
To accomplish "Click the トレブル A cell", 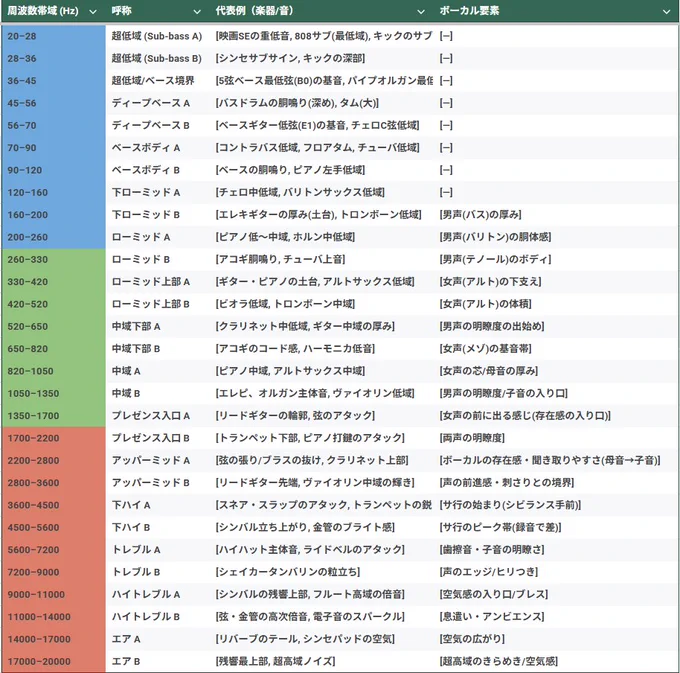I will click(x=158, y=550).
